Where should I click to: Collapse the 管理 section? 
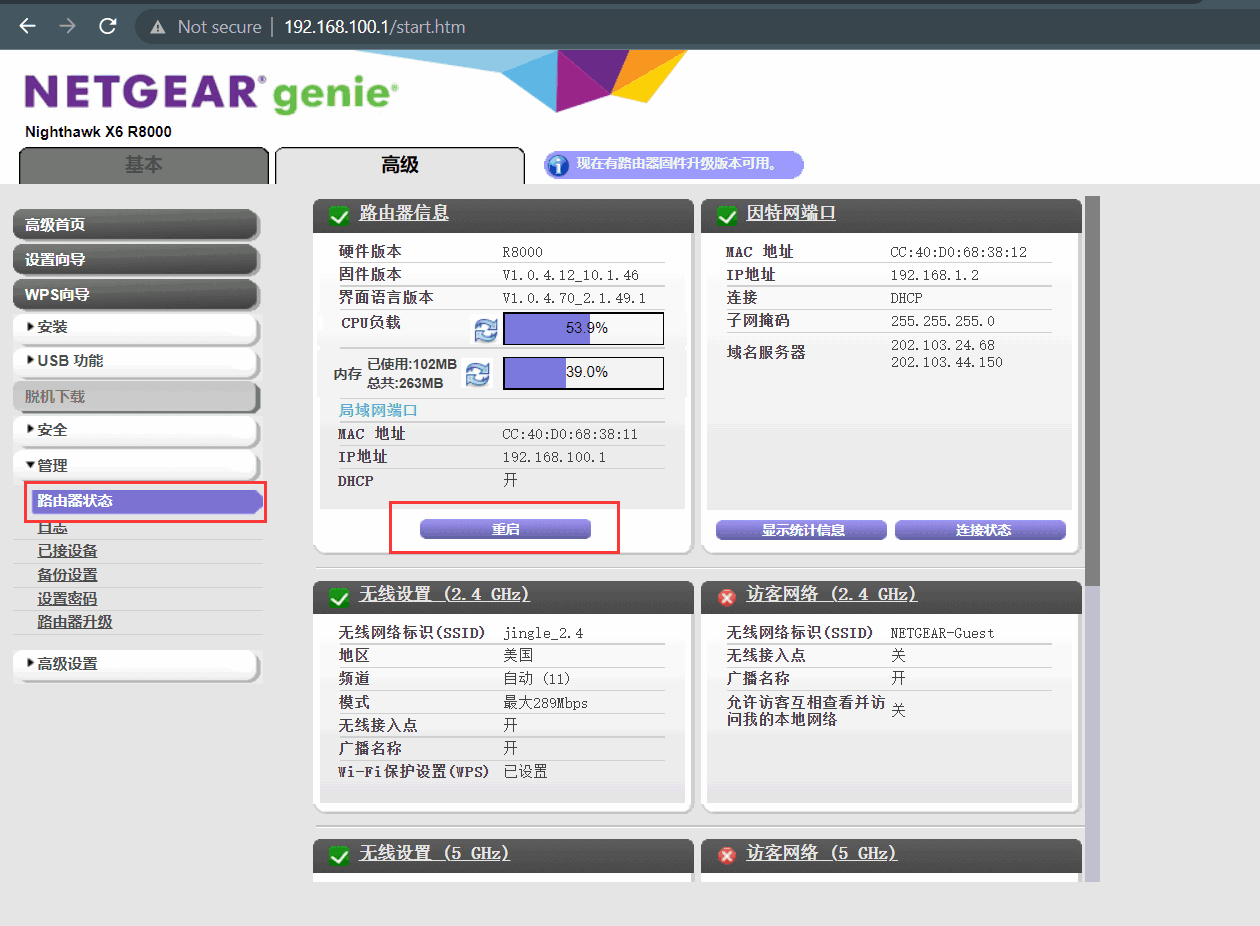pyautogui.click(x=136, y=465)
